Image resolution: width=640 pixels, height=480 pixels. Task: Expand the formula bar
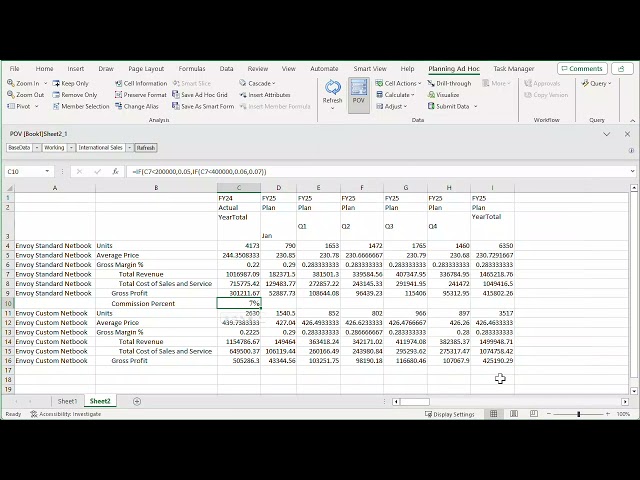tap(632, 171)
